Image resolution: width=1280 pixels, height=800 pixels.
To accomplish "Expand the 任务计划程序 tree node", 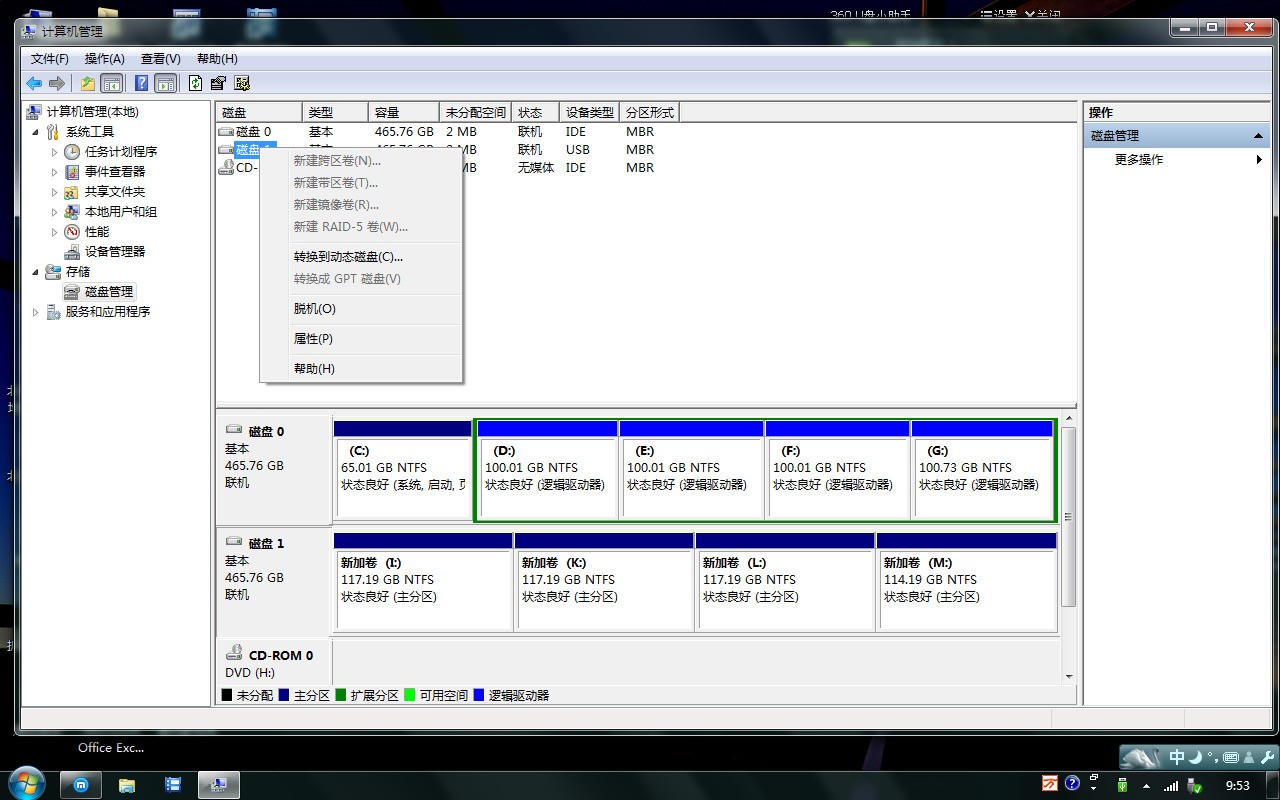I will pos(55,152).
